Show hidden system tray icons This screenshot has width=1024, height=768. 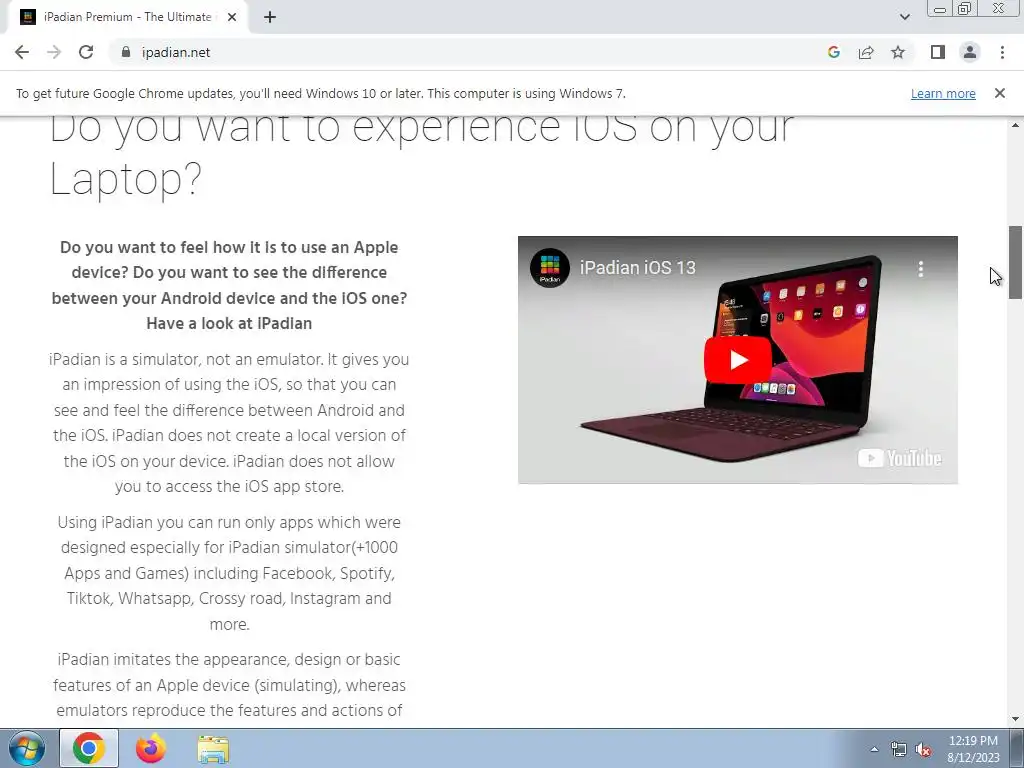coord(874,749)
